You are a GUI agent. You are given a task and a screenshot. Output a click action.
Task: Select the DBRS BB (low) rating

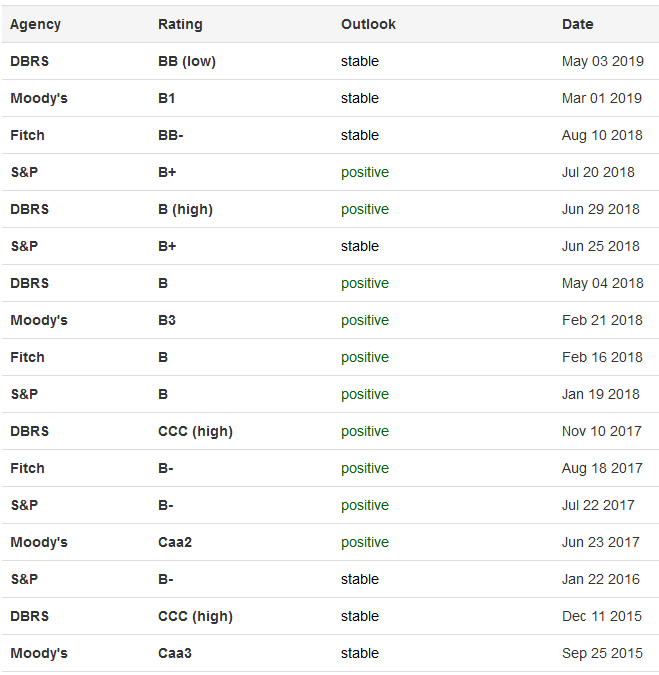pos(187,62)
